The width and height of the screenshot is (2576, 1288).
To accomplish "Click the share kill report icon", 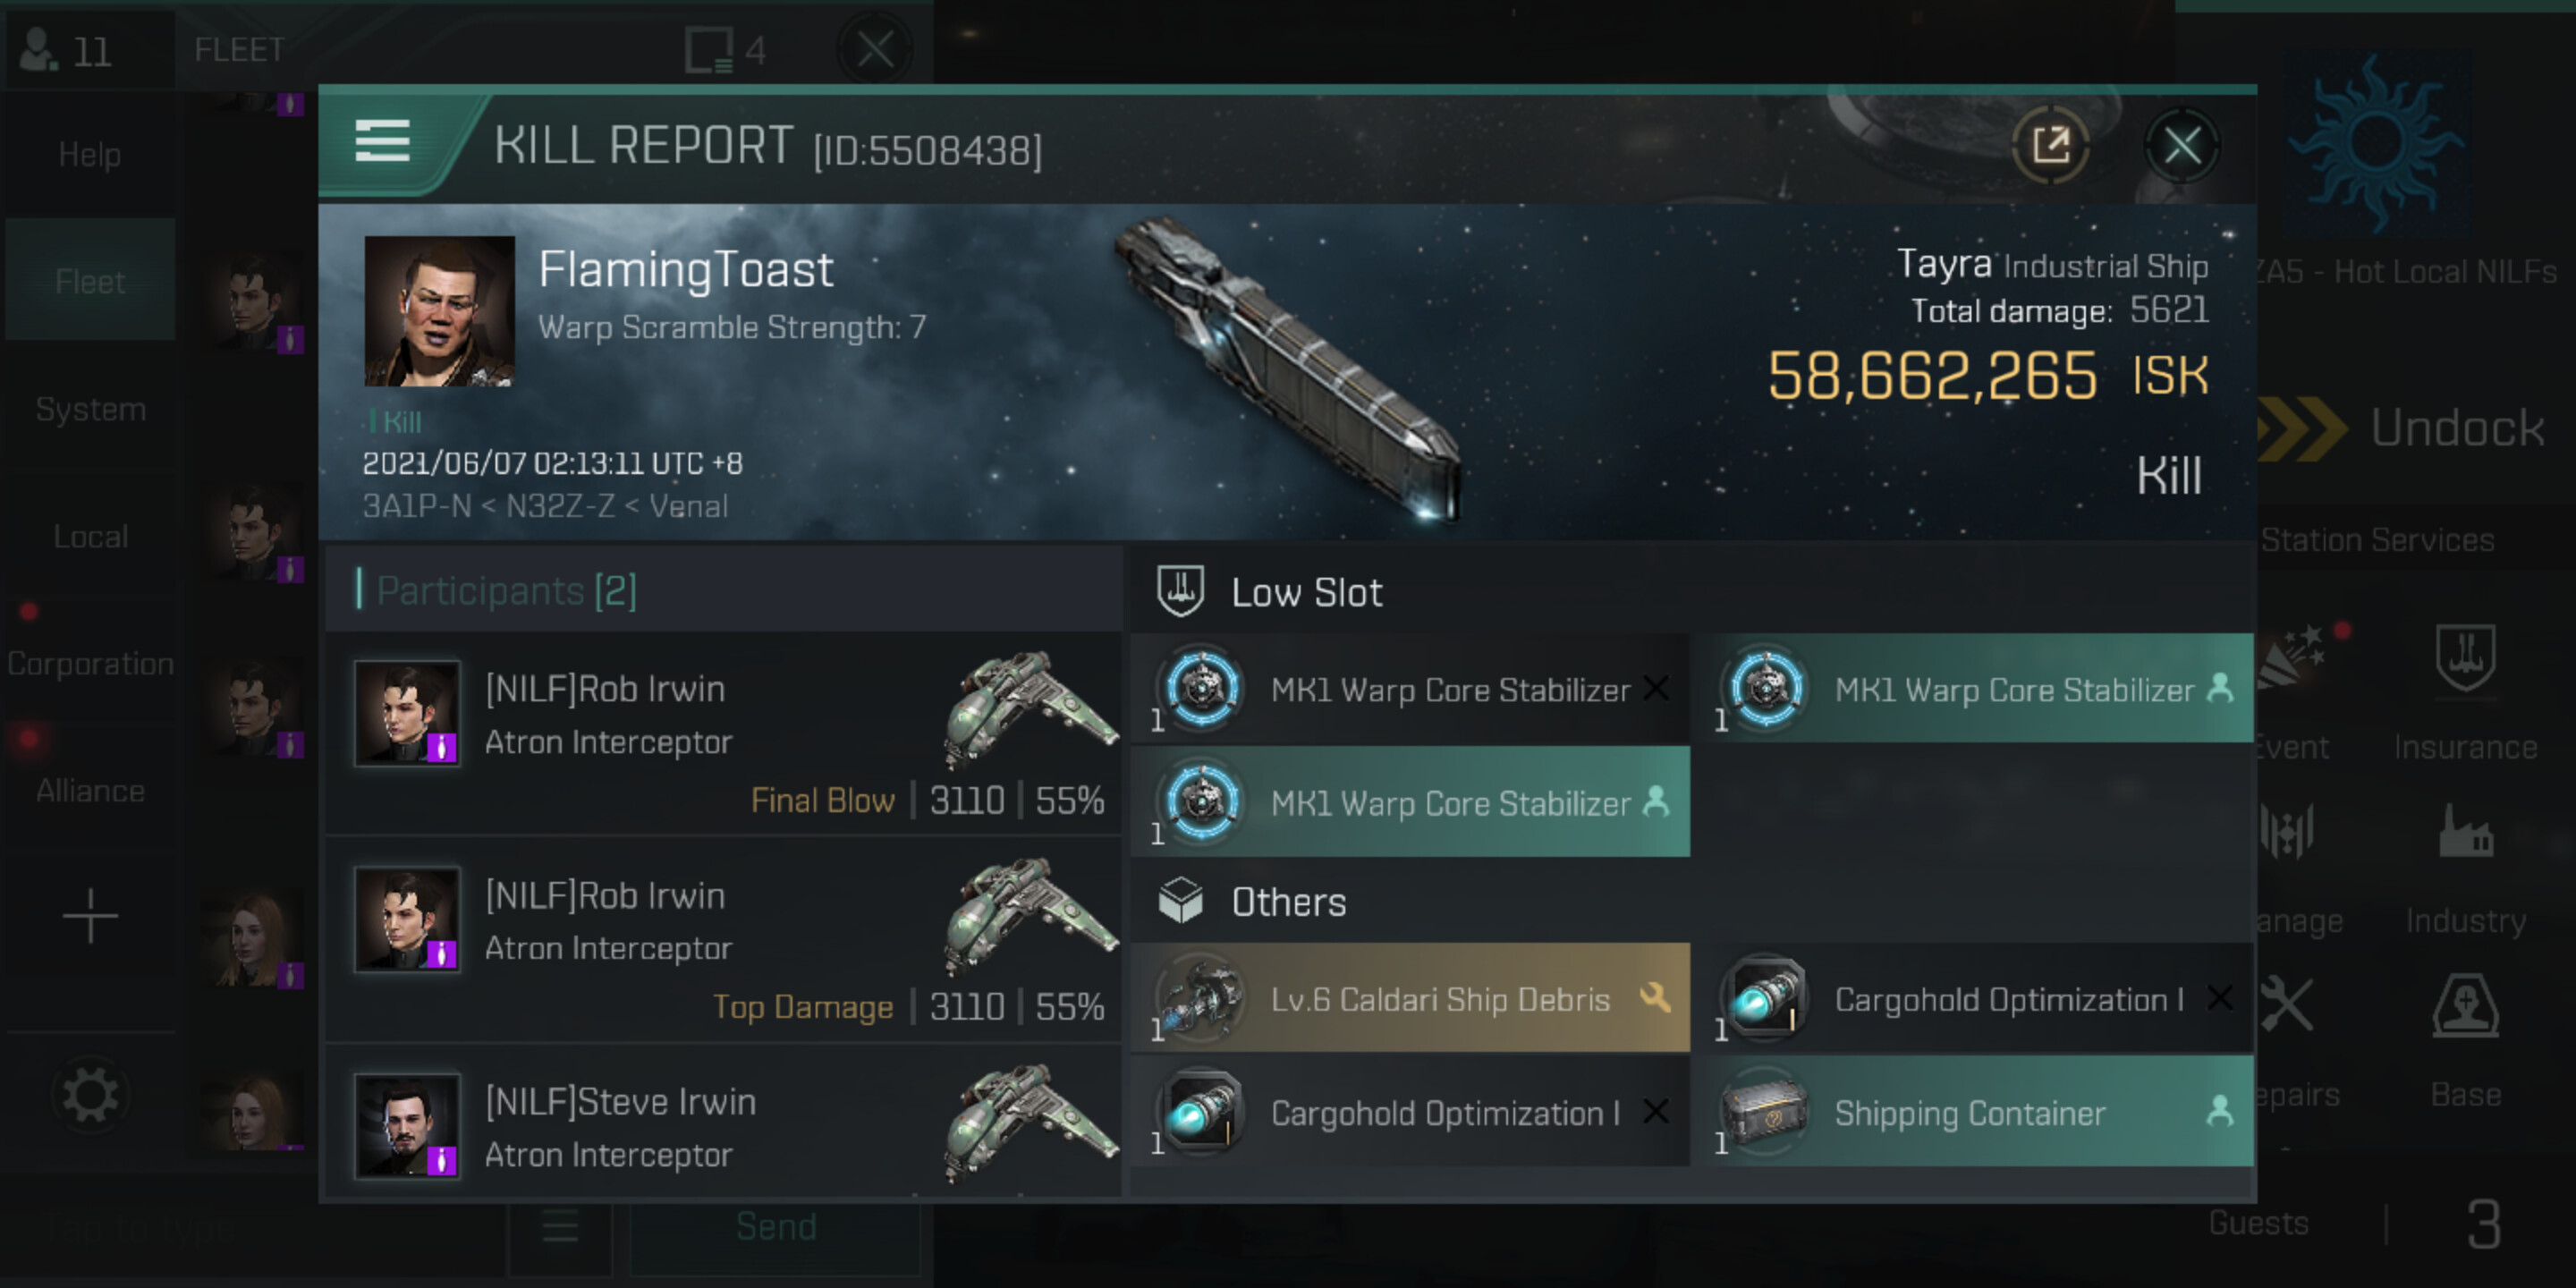I will (2049, 146).
